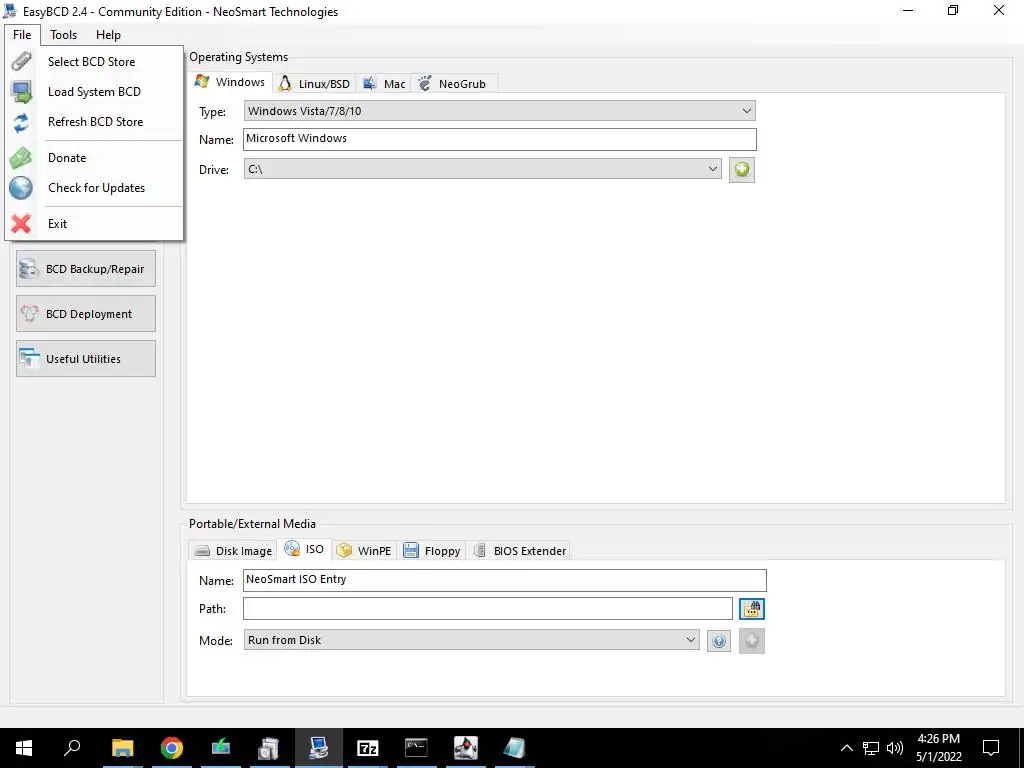
Task: Select the Windows operating system tab
Action: click(231, 82)
